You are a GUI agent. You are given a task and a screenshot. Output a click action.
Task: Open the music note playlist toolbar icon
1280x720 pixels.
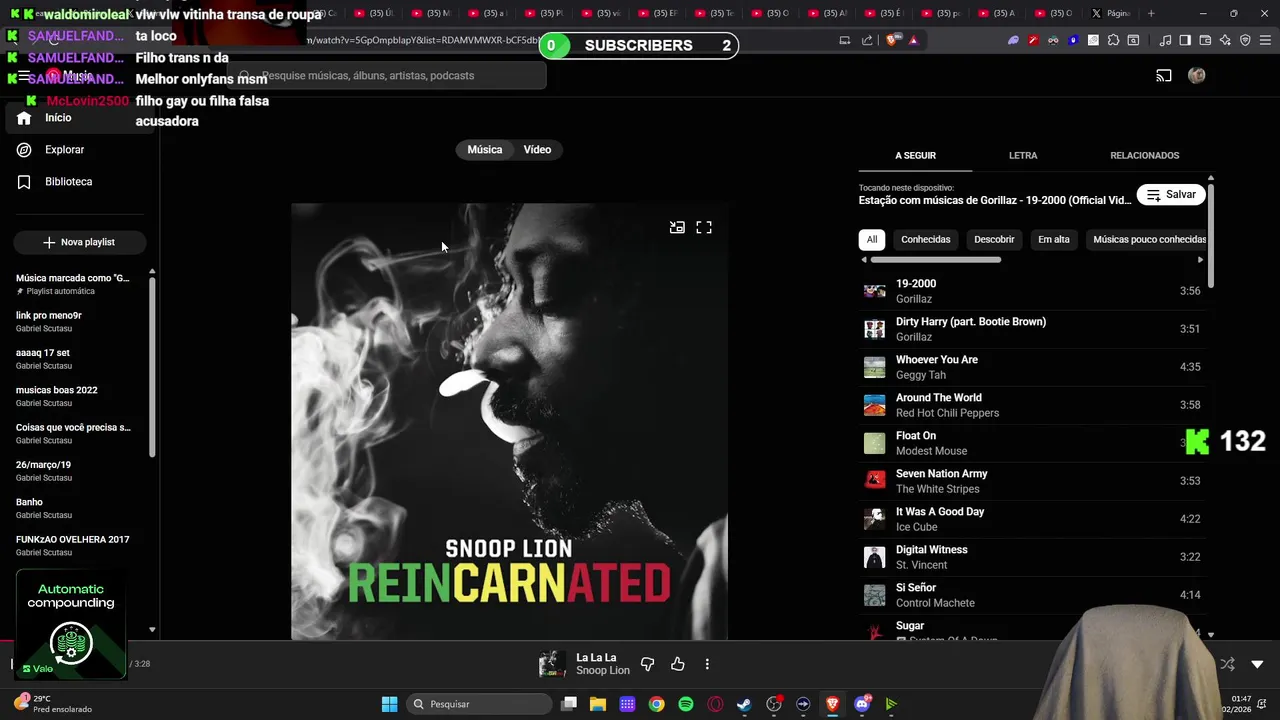[1165, 40]
